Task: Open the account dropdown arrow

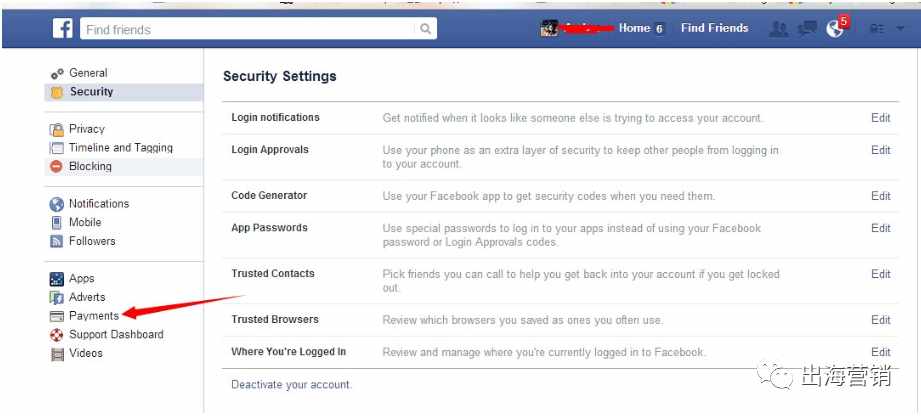Action: click(x=900, y=29)
